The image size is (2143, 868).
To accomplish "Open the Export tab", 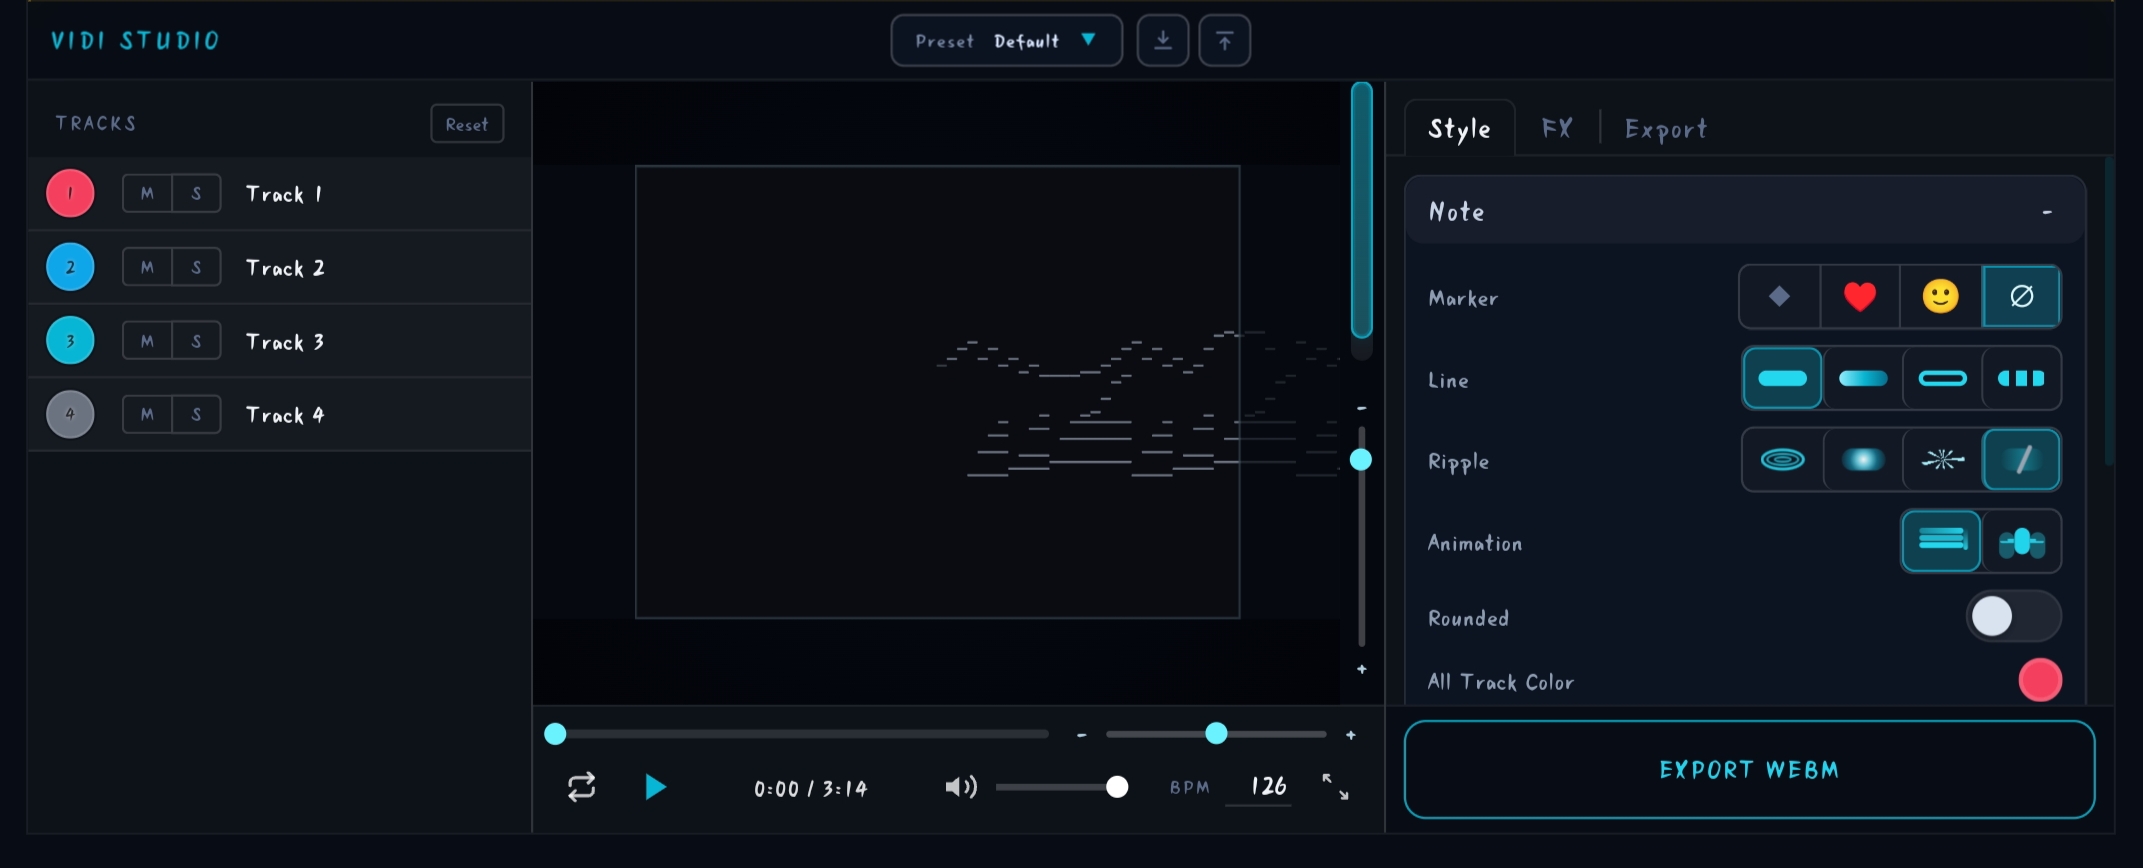I will (x=1665, y=129).
